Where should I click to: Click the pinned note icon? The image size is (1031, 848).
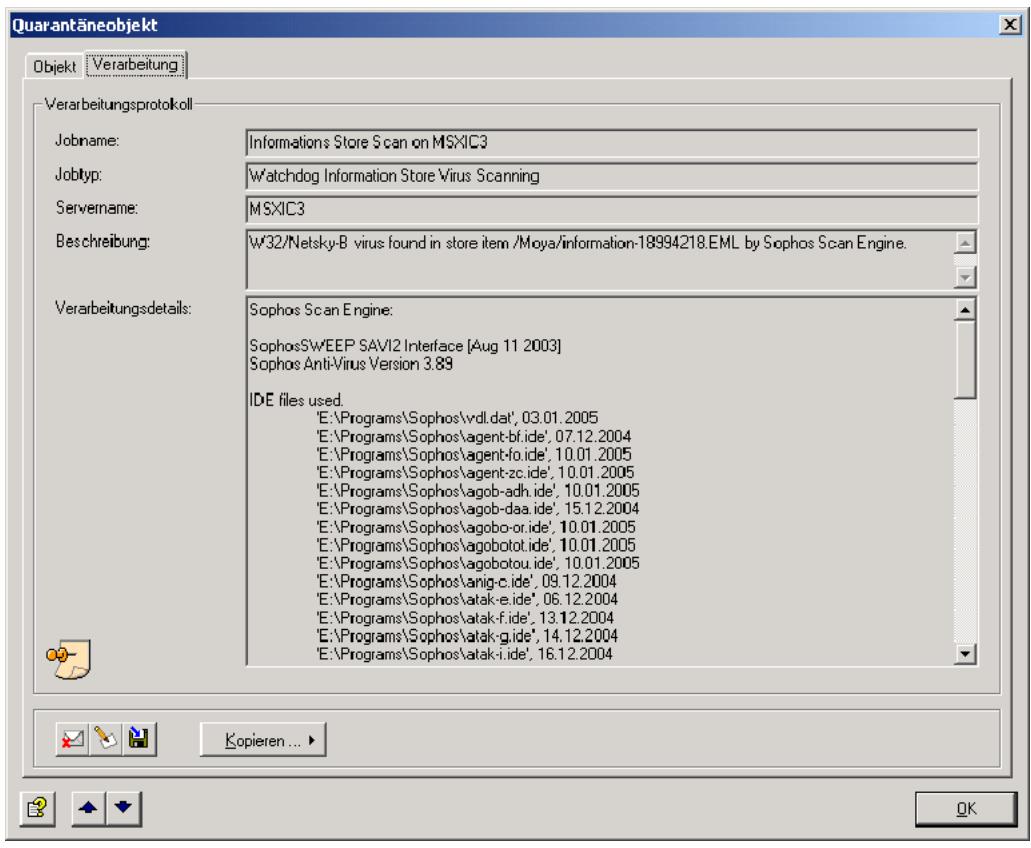(68, 659)
